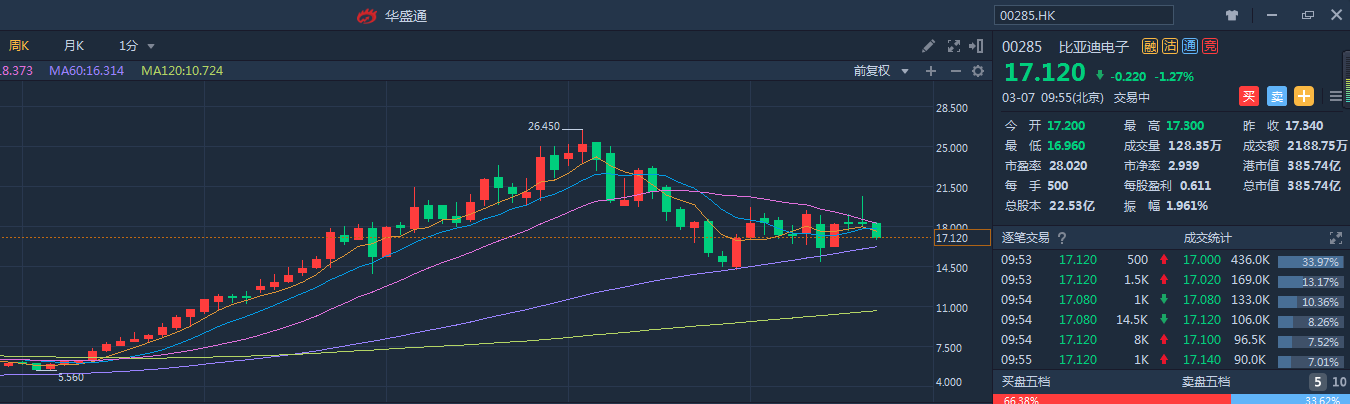The height and width of the screenshot is (404, 1350).
Task: Open chart settings gear
Action: coord(978,71)
